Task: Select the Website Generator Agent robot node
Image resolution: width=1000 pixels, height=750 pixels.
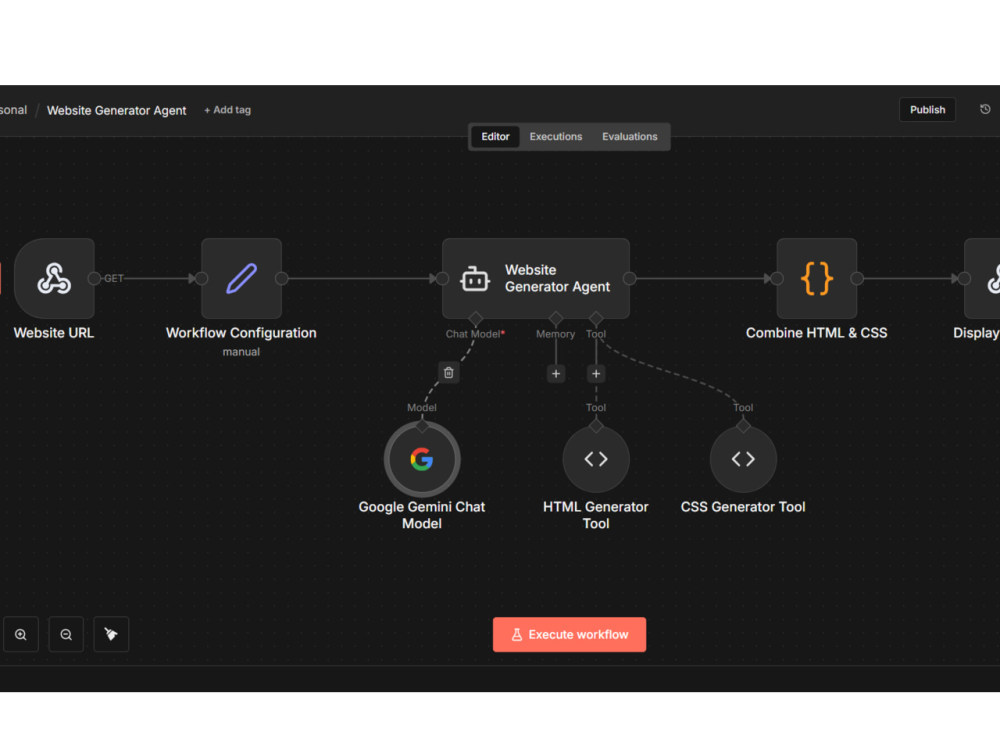Action: pyautogui.click(x=536, y=278)
